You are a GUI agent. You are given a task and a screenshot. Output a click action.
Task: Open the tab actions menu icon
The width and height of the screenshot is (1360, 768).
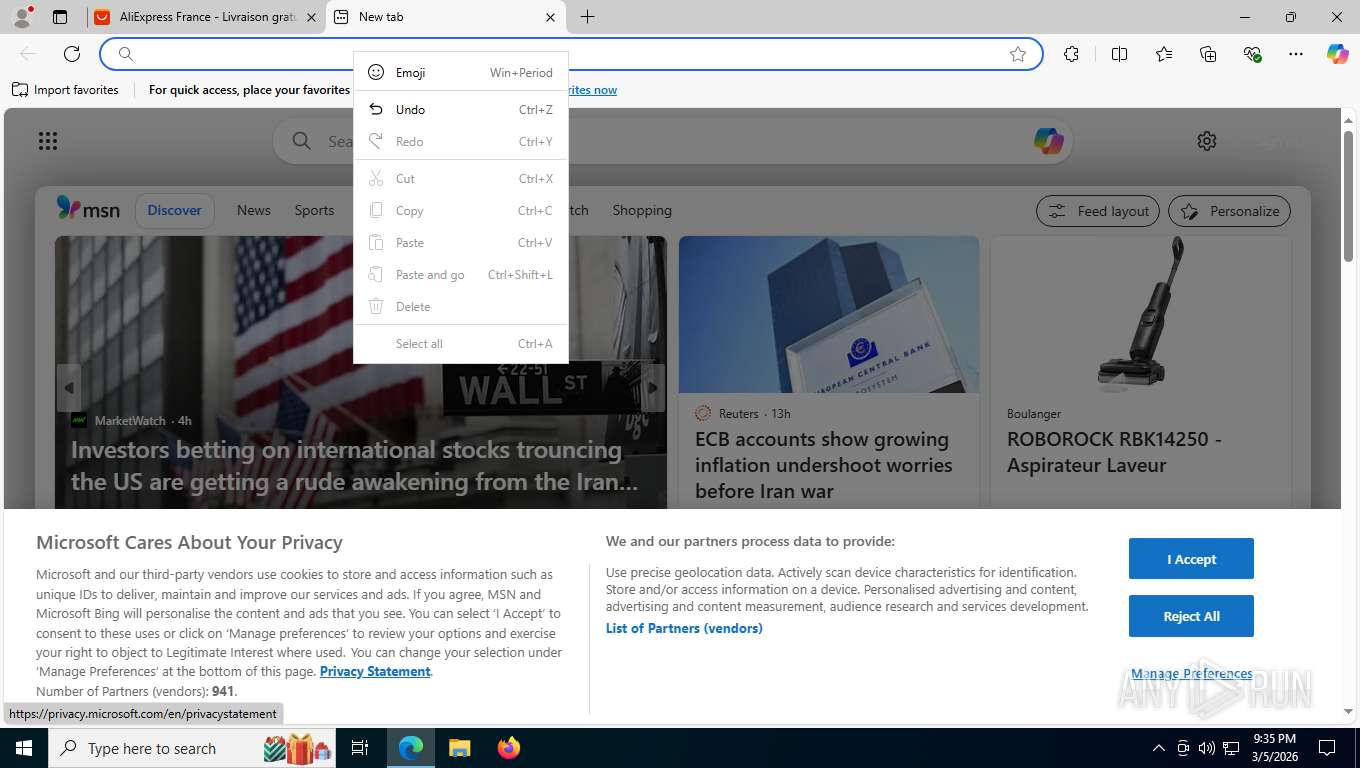[x=60, y=17]
